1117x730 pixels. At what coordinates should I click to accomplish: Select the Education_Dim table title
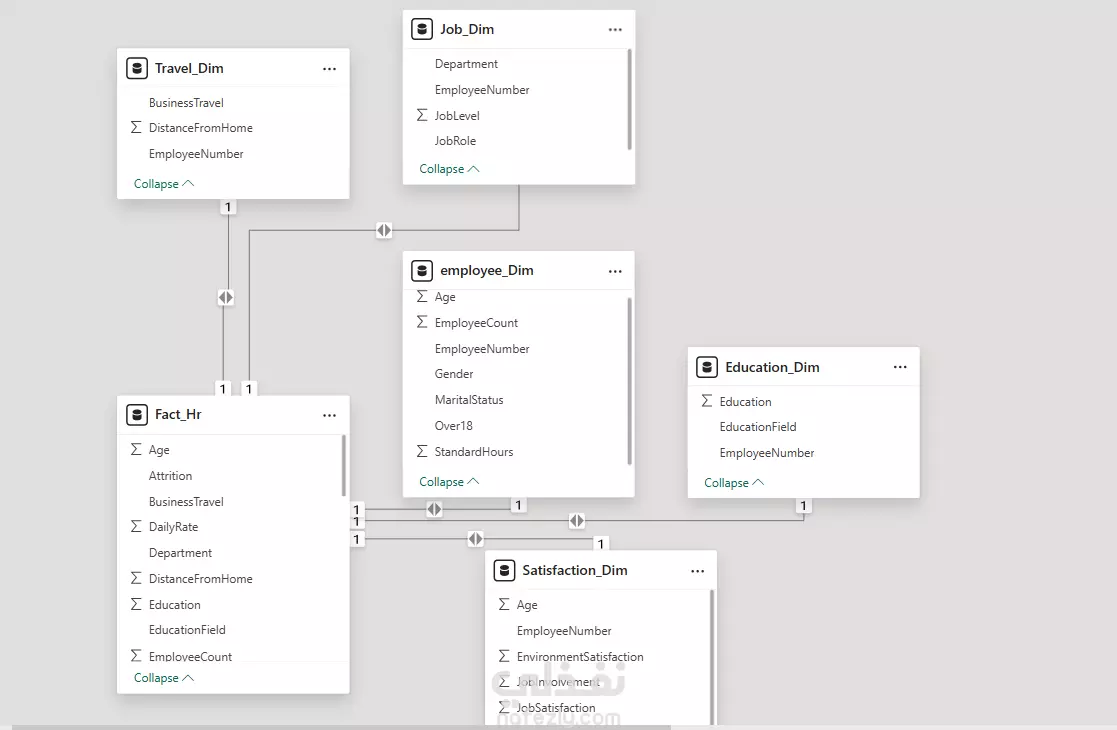coord(772,367)
